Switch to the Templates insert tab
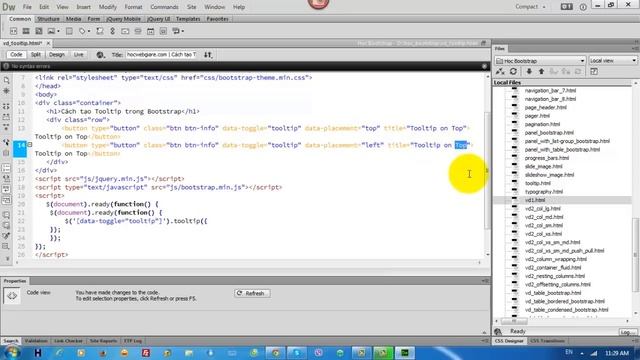 click(x=188, y=19)
